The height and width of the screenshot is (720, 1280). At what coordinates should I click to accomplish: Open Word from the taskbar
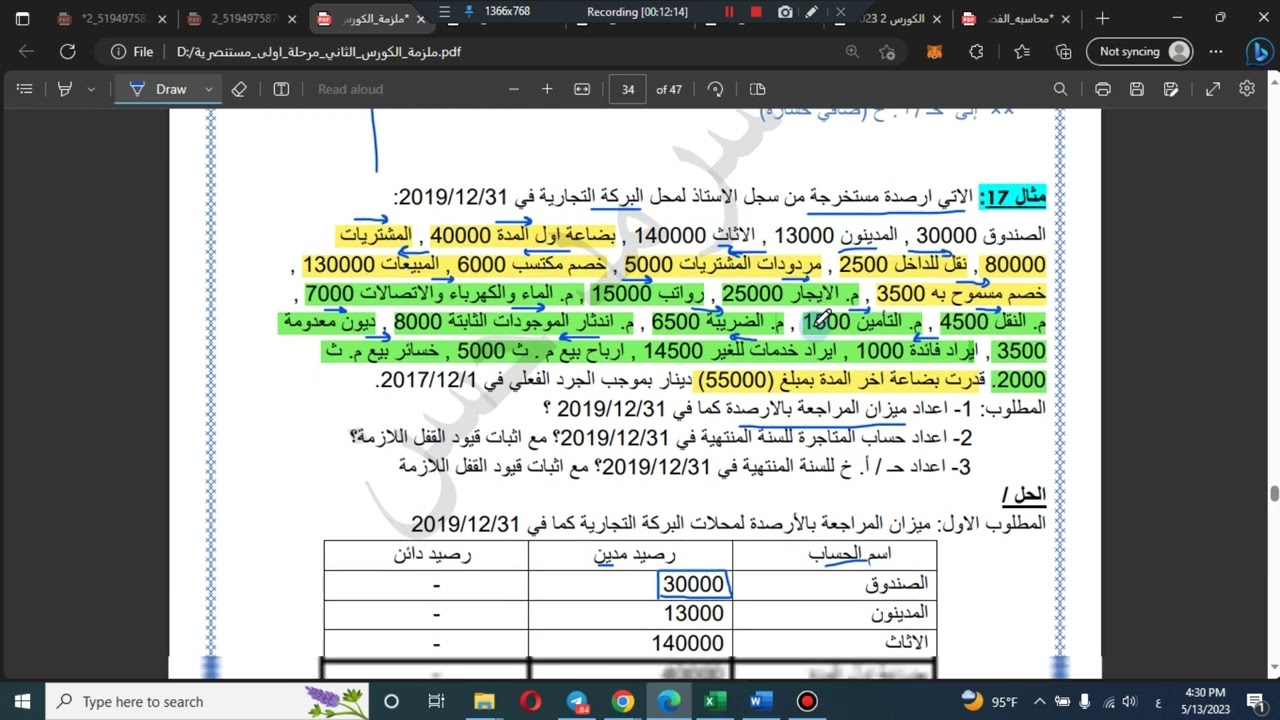761,701
